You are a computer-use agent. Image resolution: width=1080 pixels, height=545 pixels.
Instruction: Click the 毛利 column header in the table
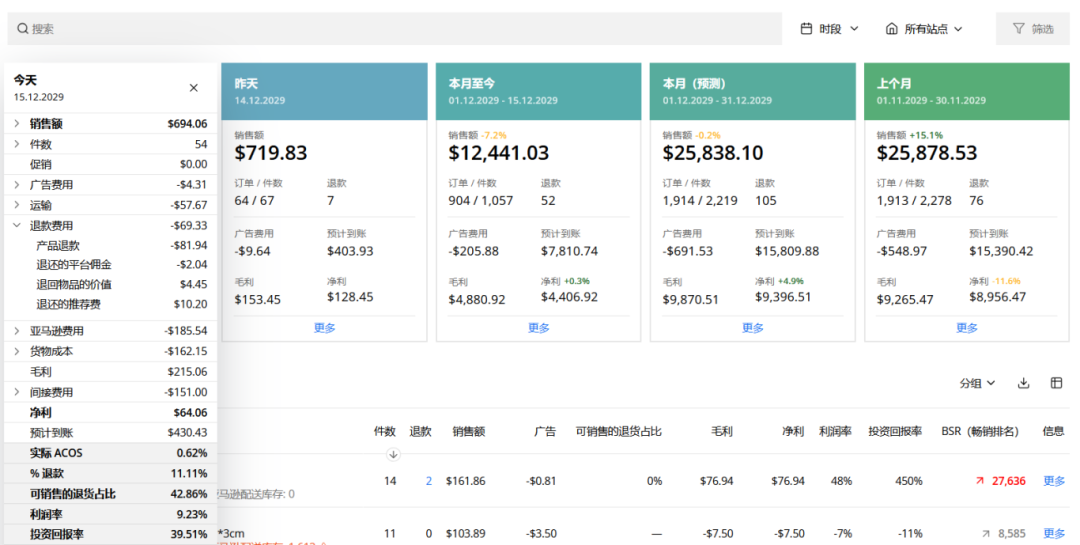coord(722,431)
